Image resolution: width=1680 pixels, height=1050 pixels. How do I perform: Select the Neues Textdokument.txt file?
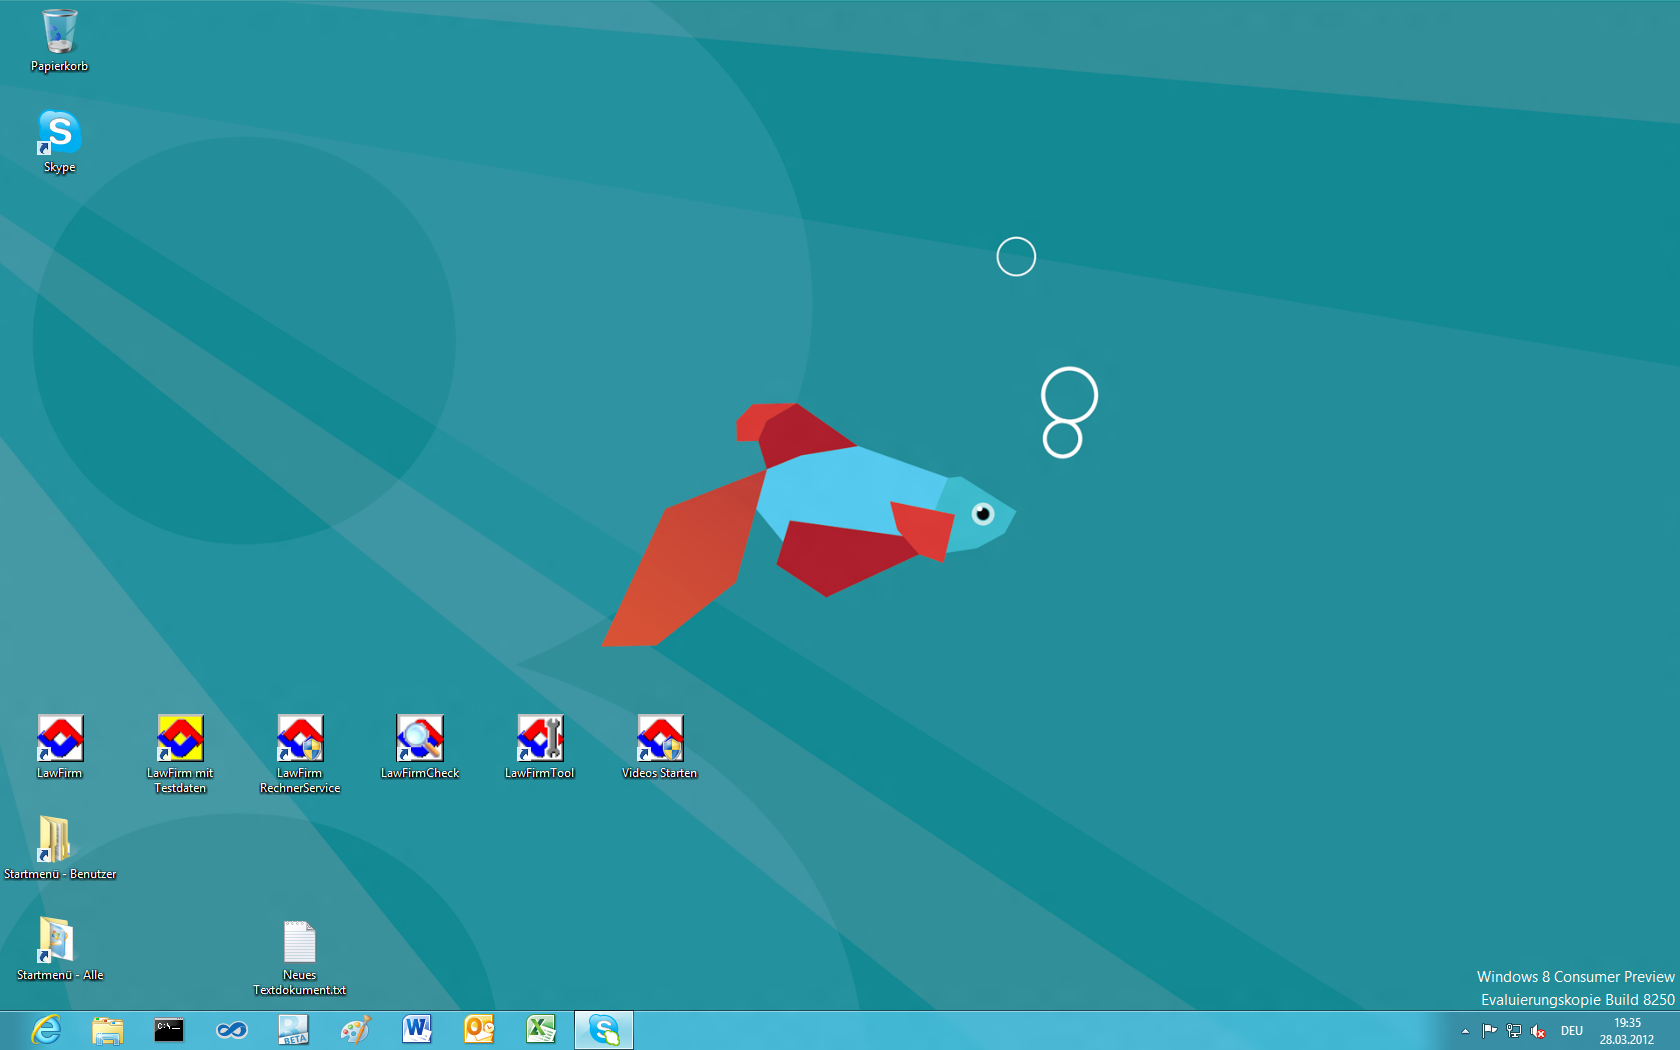[x=299, y=942]
